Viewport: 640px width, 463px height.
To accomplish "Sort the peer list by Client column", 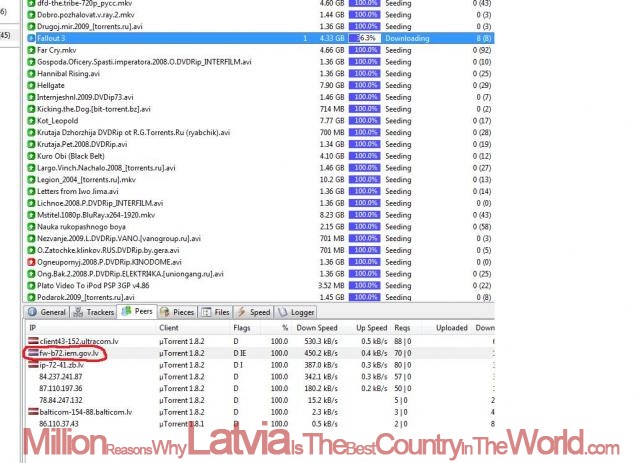I will click(175, 327).
